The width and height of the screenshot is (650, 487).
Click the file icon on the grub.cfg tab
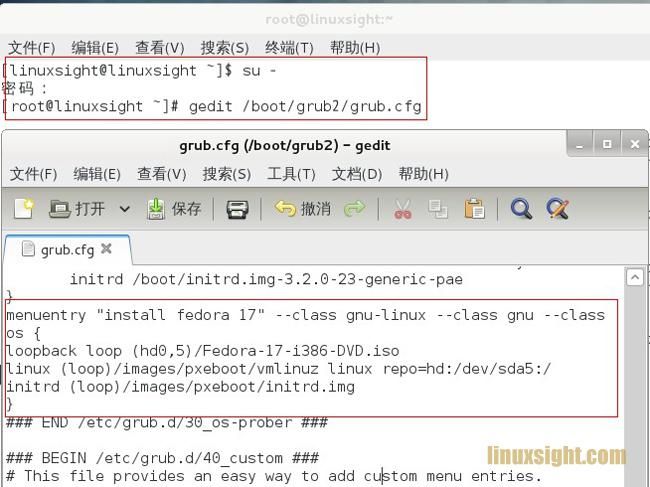pos(28,249)
